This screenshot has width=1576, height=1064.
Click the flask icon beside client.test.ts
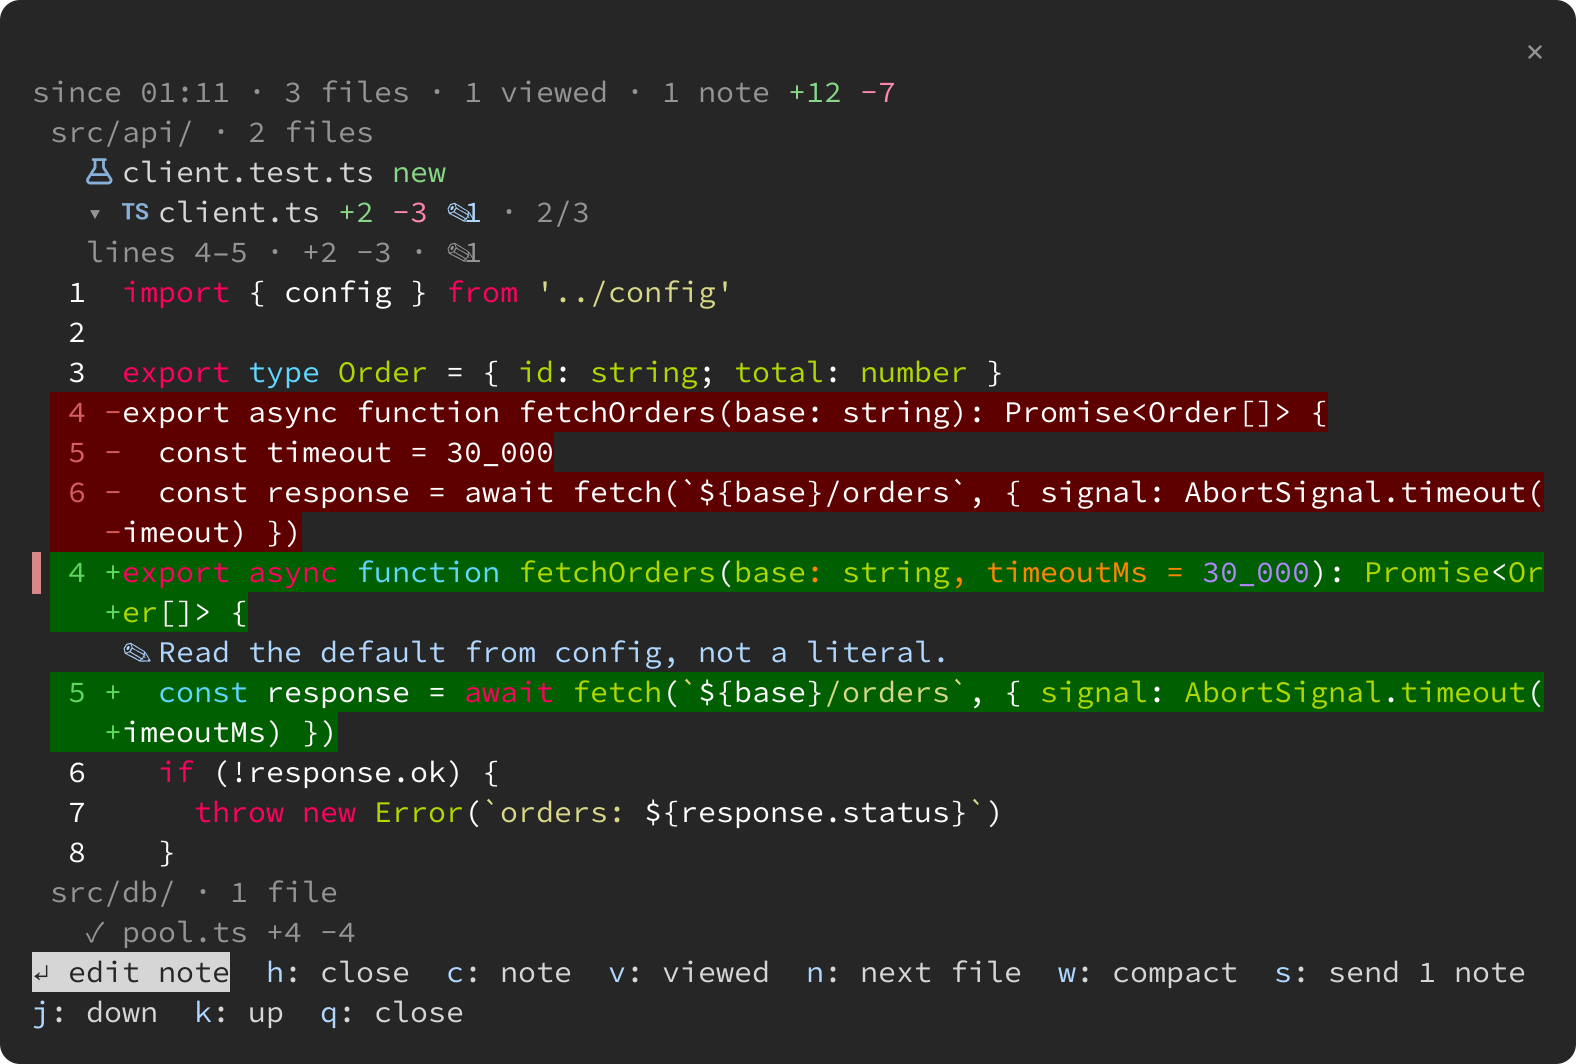pos(99,172)
